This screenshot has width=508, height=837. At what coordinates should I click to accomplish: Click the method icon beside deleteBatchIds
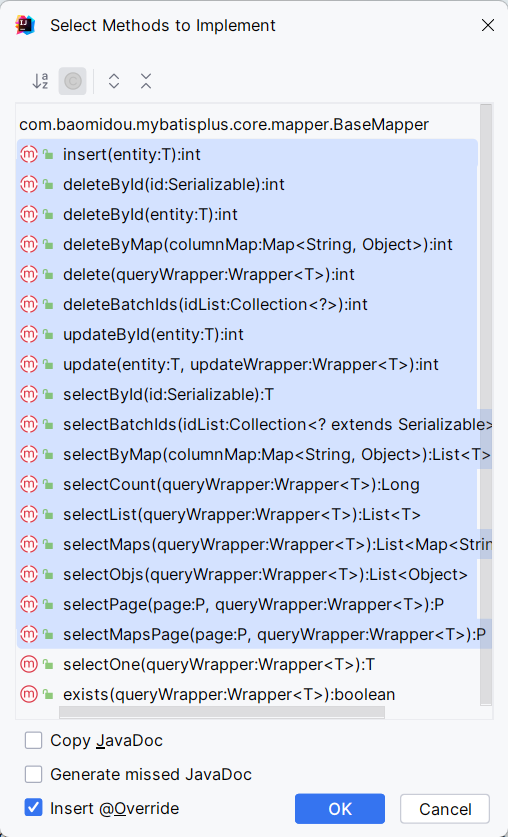pyautogui.click(x=29, y=304)
